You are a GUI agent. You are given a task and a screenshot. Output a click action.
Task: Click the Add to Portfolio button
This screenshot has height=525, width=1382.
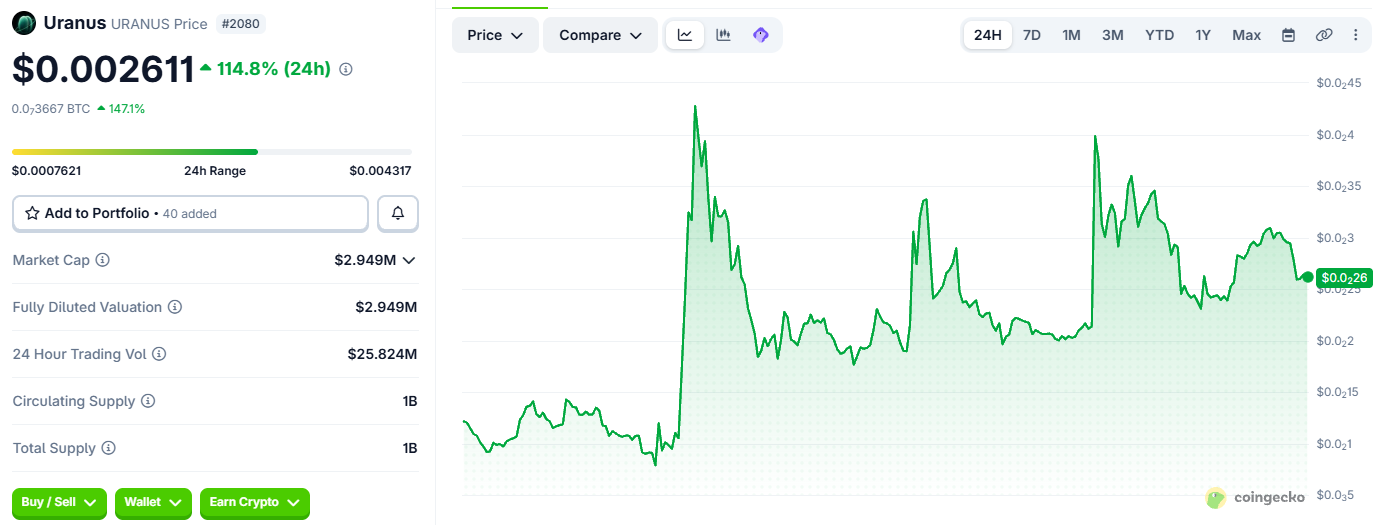[191, 213]
